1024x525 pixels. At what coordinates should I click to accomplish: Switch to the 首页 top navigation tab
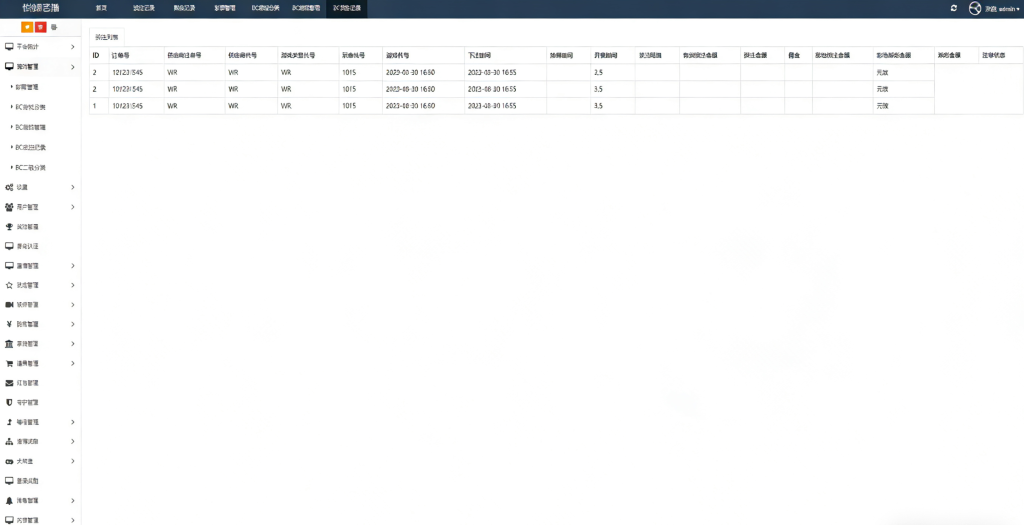[x=101, y=8]
